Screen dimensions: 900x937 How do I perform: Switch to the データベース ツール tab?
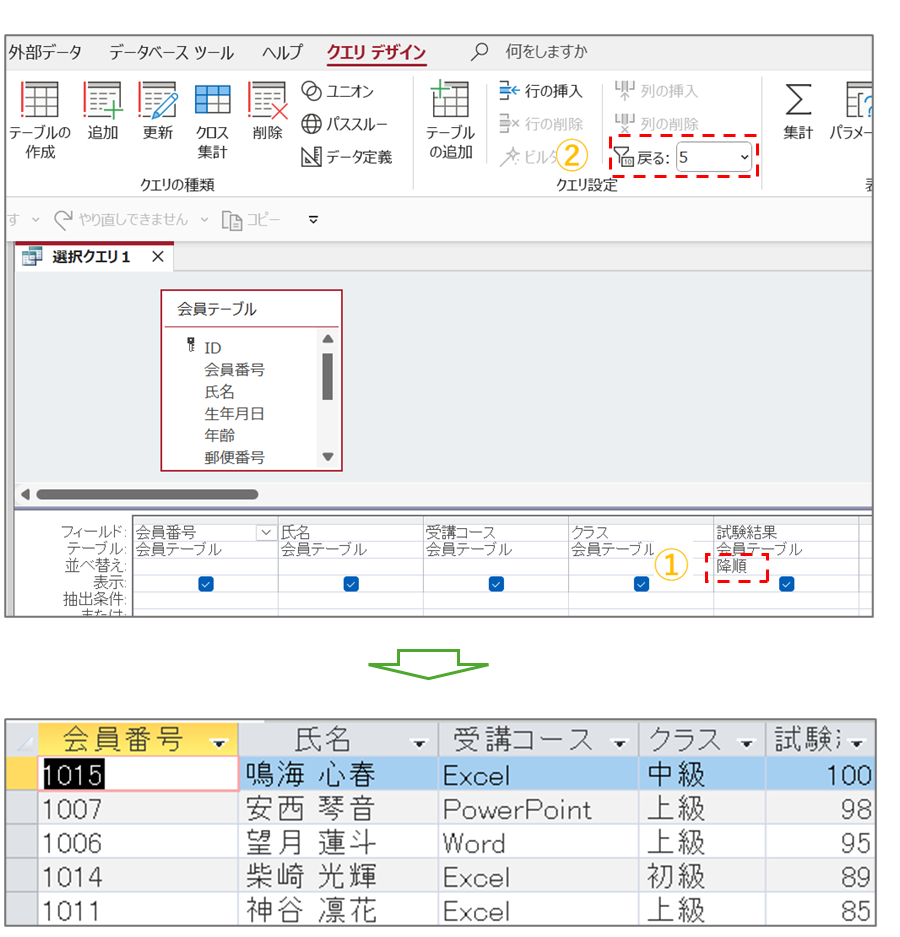[x=171, y=53]
